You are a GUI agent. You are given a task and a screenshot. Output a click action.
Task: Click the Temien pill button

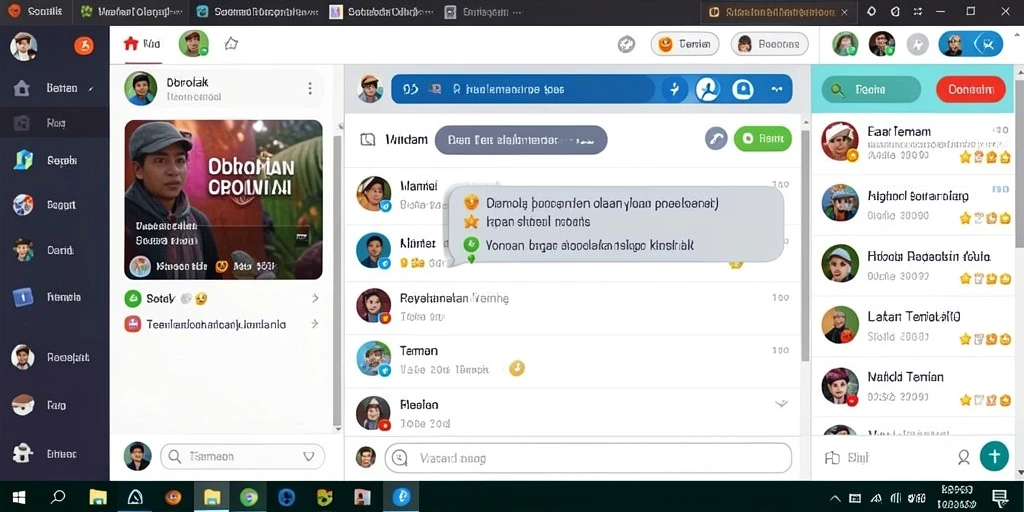pos(684,44)
